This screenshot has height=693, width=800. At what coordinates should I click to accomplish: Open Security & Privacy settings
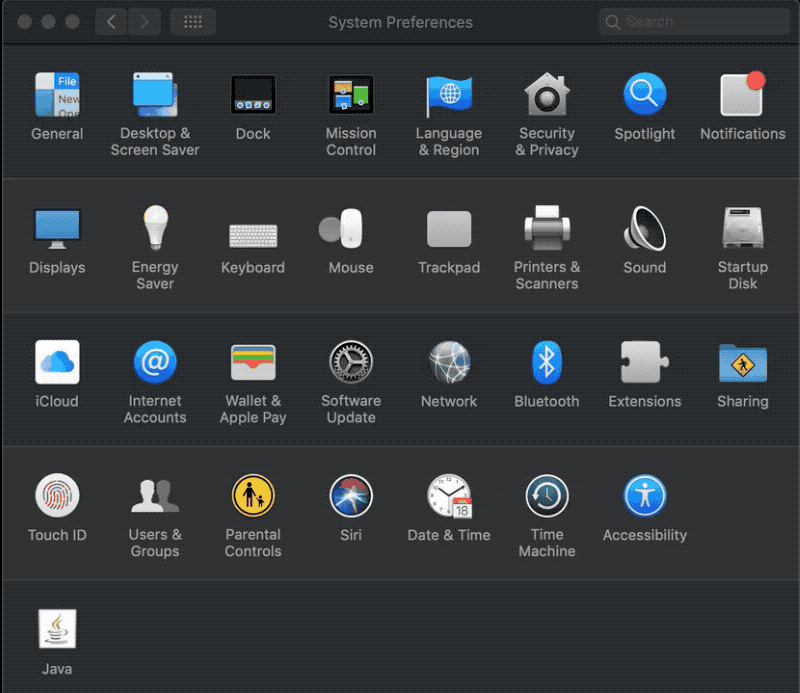547,95
